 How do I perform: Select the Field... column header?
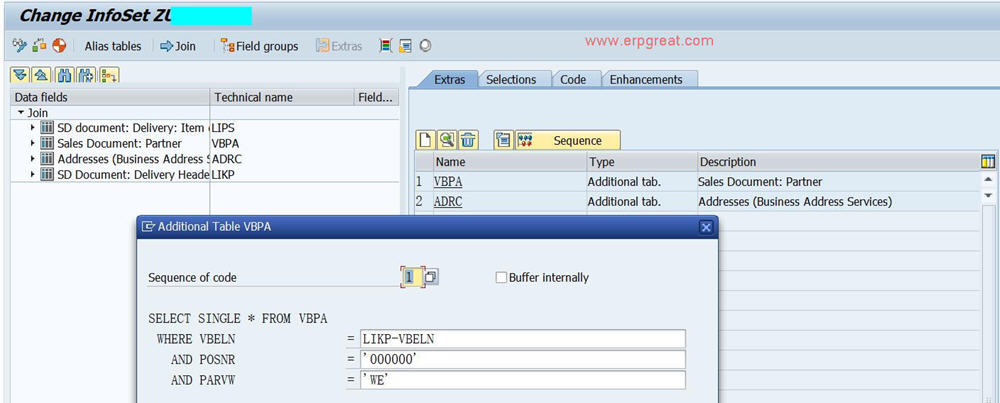click(376, 97)
